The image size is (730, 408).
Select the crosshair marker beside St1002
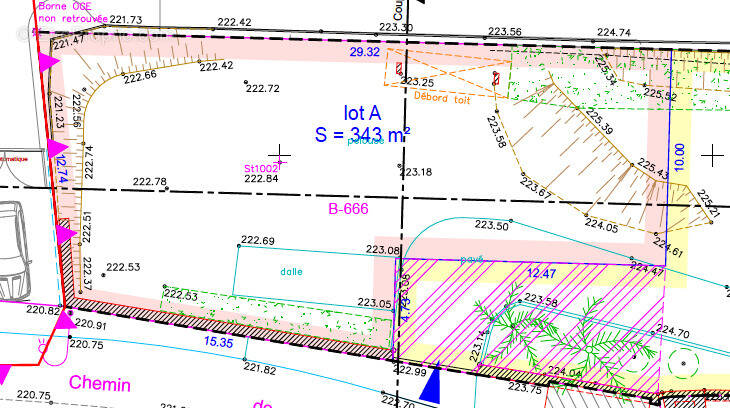pos(280,155)
